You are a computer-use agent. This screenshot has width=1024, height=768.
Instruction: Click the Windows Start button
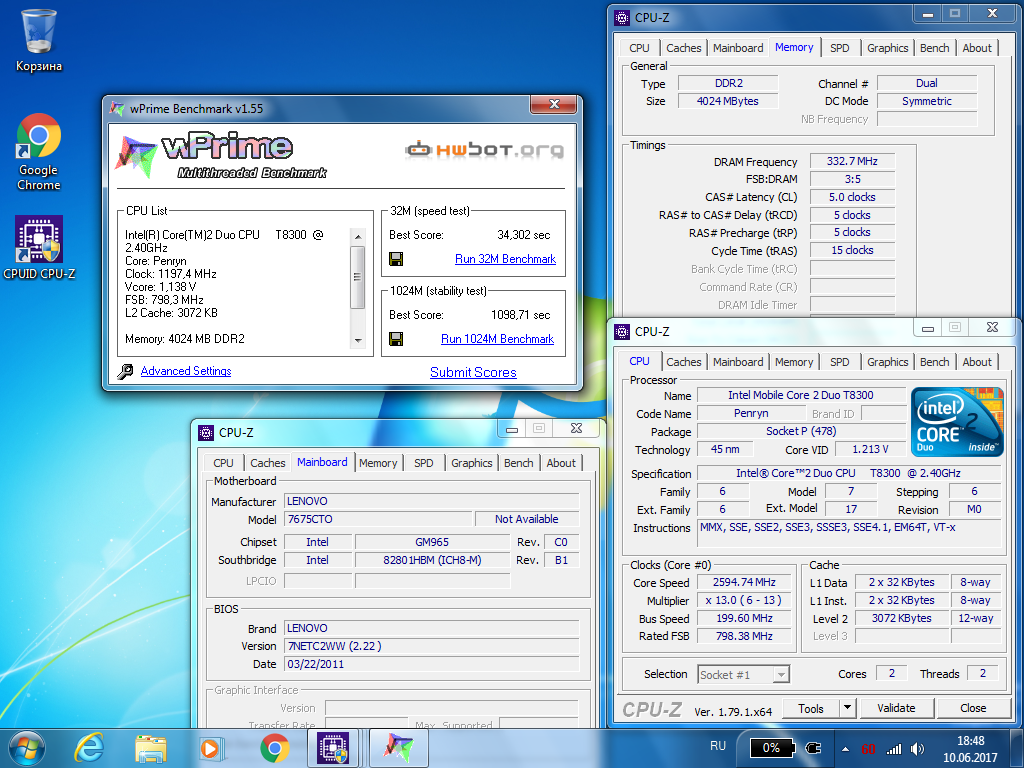pyautogui.click(x=26, y=748)
